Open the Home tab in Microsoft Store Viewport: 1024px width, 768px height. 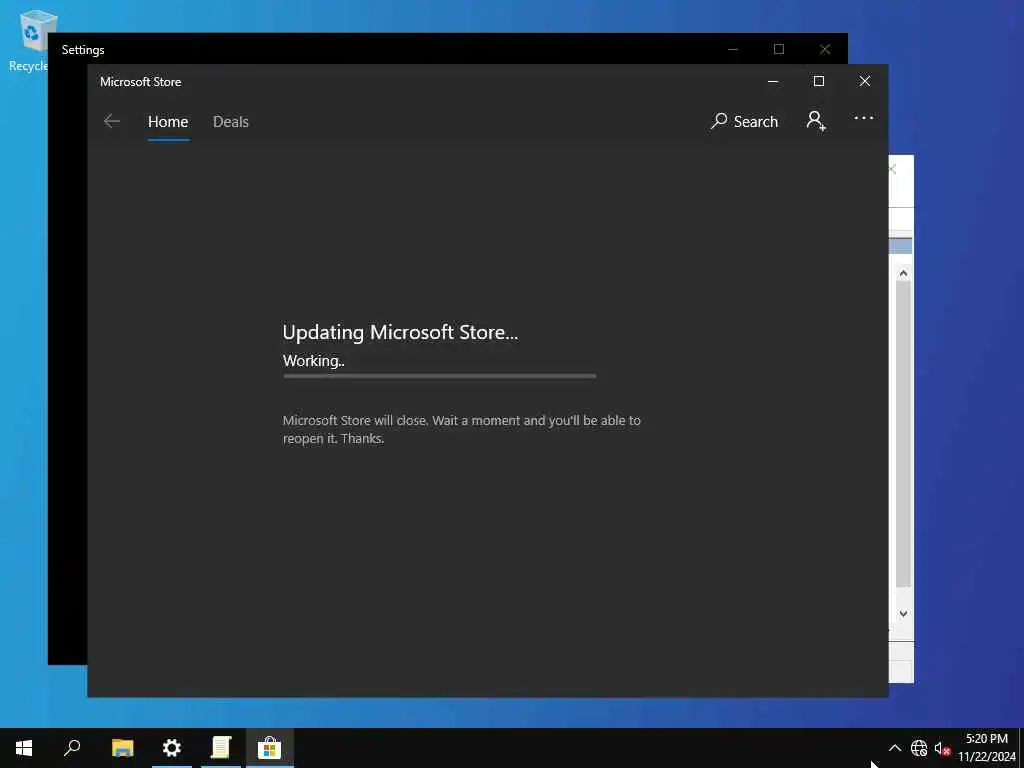(168, 122)
